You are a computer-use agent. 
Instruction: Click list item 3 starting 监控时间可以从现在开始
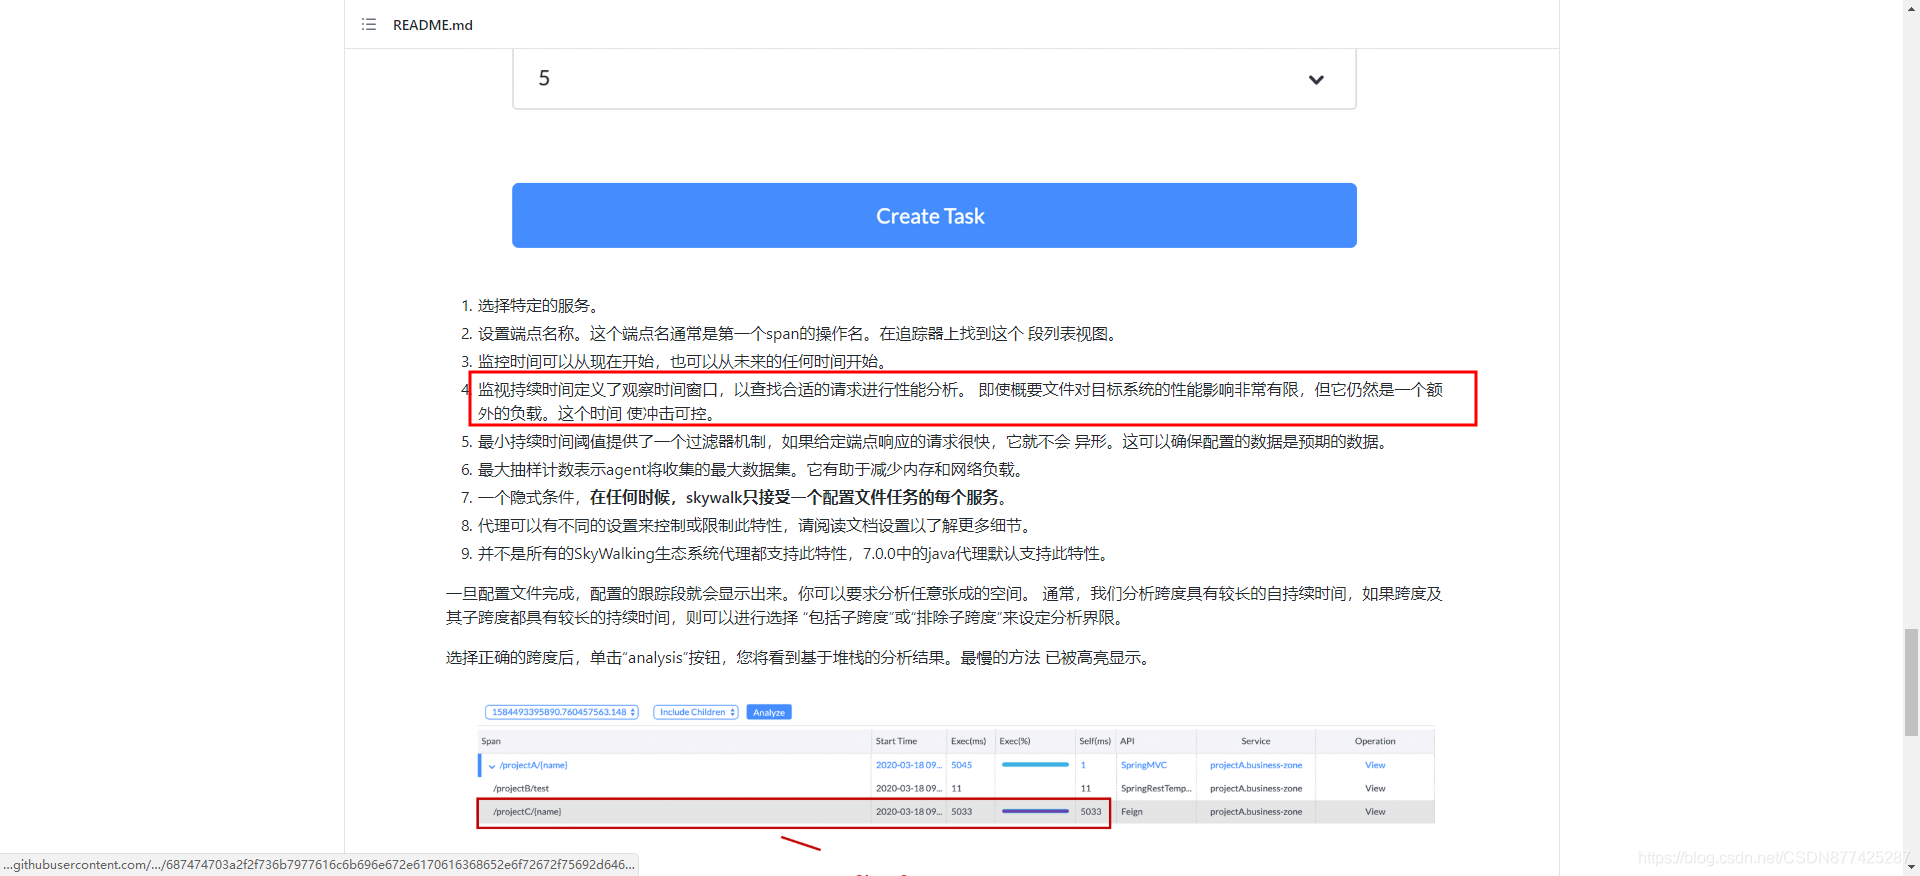pyautogui.click(x=684, y=362)
